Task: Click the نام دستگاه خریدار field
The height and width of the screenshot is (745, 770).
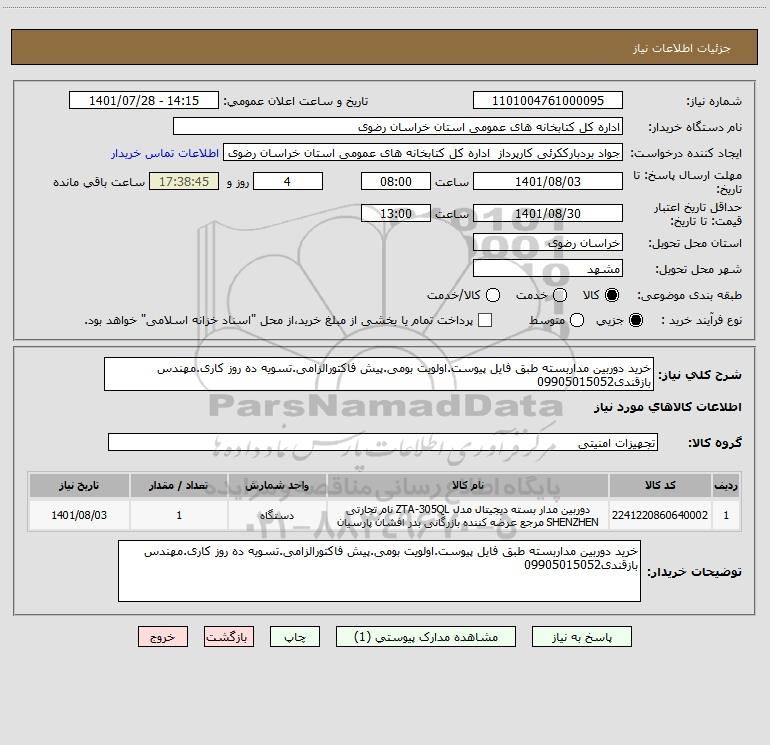Action: (x=398, y=127)
